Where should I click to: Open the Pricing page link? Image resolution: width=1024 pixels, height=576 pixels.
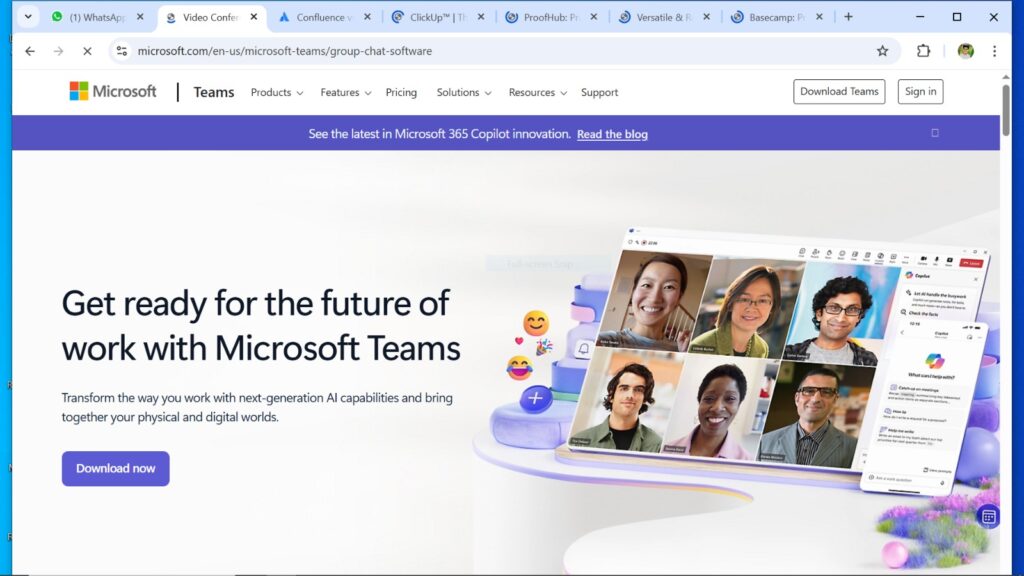click(x=401, y=92)
